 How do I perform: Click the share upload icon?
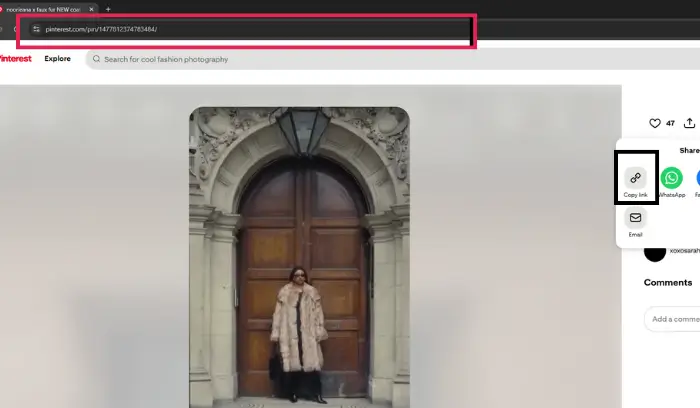pos(690,123)
